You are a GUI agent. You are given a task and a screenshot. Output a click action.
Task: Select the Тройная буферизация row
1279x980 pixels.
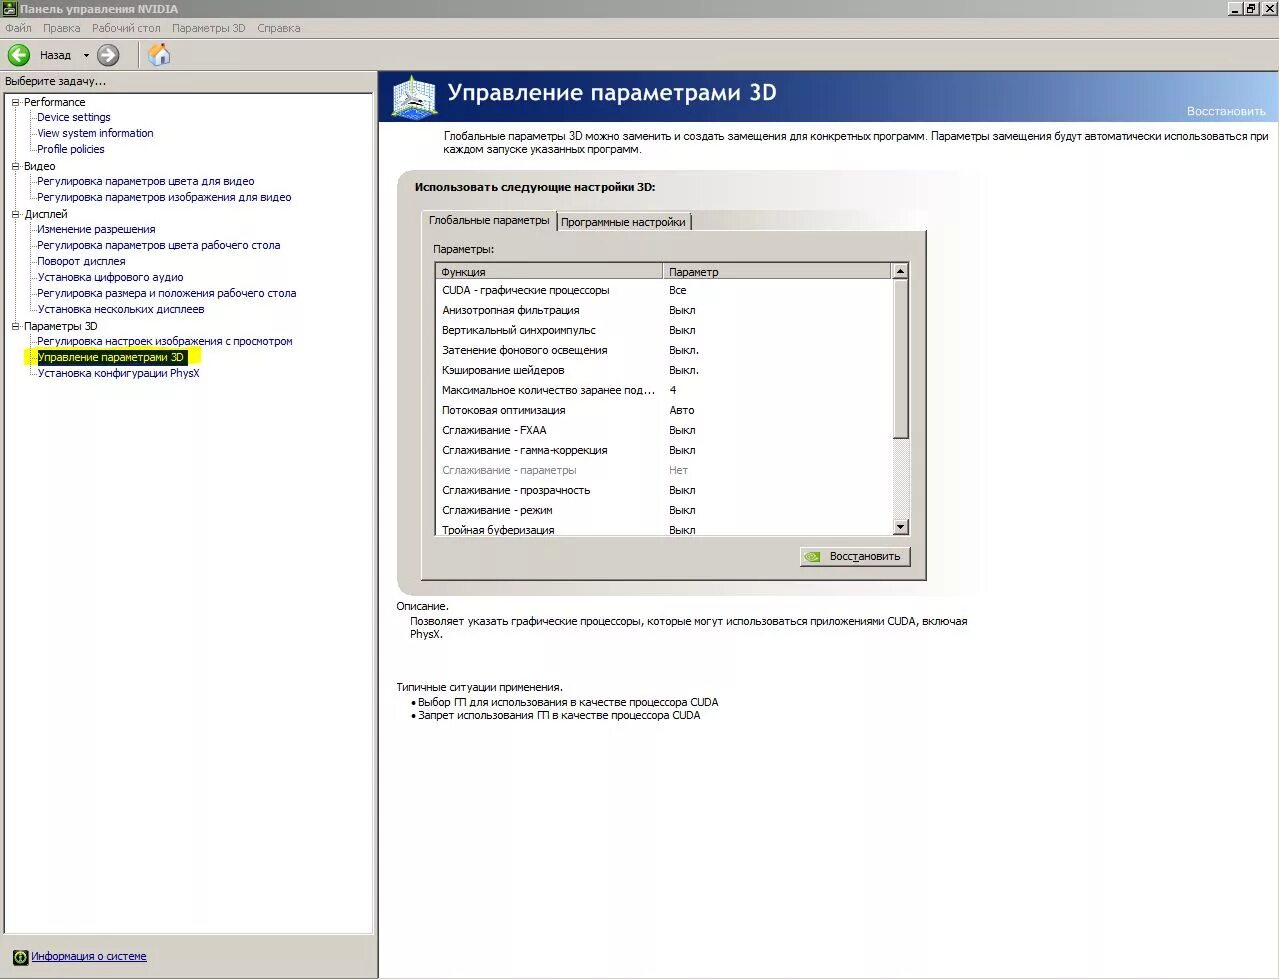tap(664, 529)
